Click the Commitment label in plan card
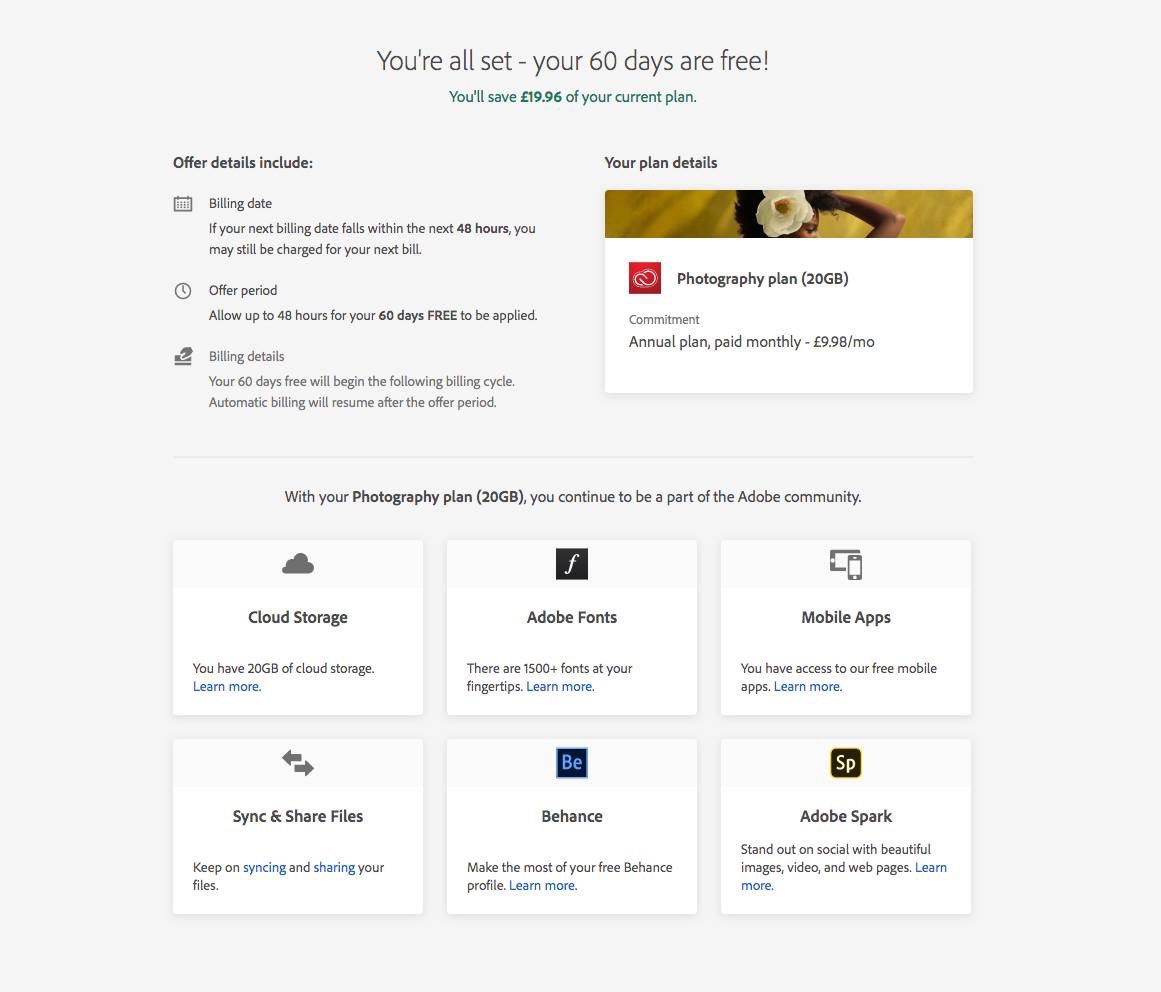The width and height of the screenshot is (1161, 992). tap(664, 320)
